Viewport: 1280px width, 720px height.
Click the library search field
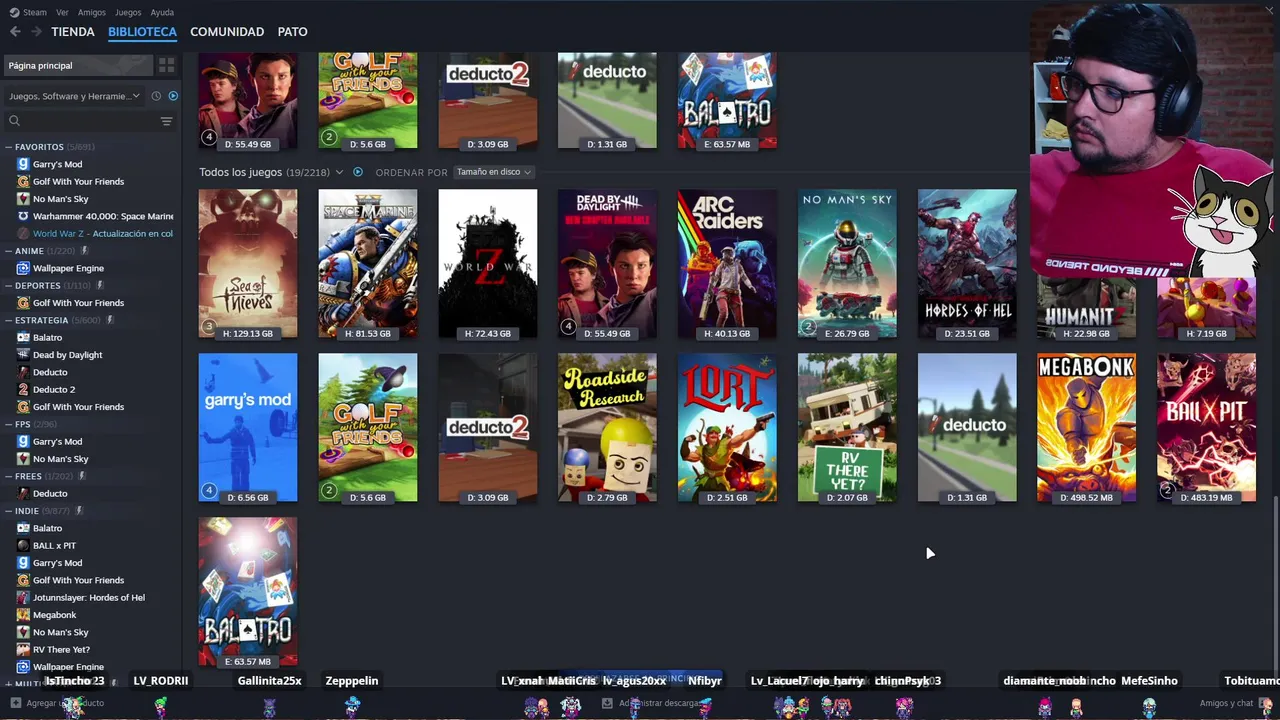coord(88,121)
